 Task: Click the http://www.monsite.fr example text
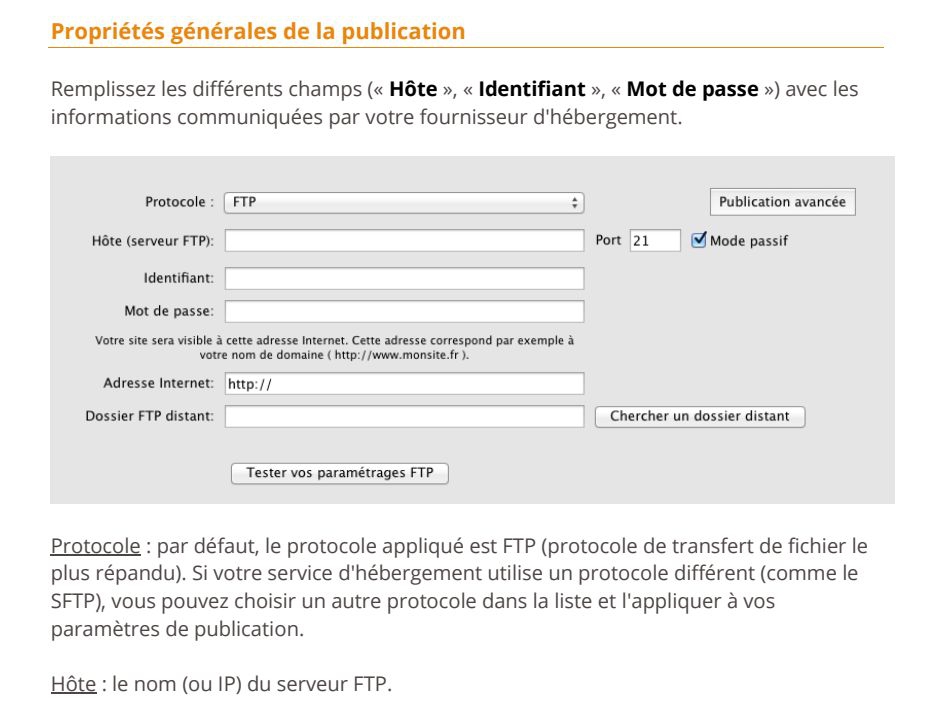pos(397,355)
